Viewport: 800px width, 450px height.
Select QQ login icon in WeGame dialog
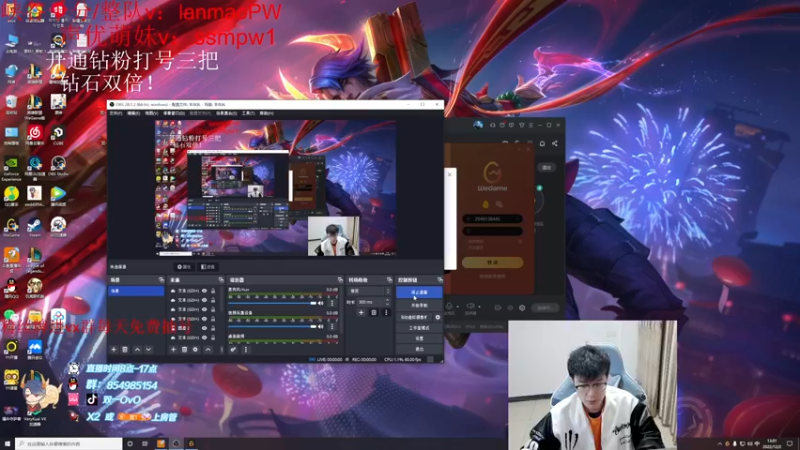tap(485, 204)
